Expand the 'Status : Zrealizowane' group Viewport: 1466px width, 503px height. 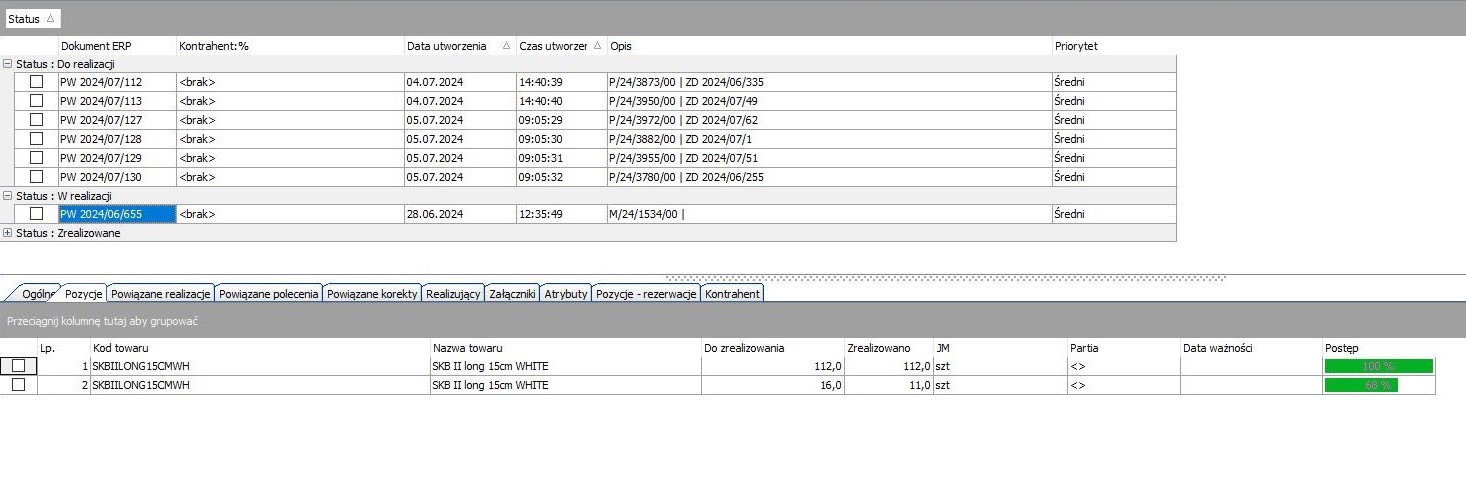click(7, 233)
